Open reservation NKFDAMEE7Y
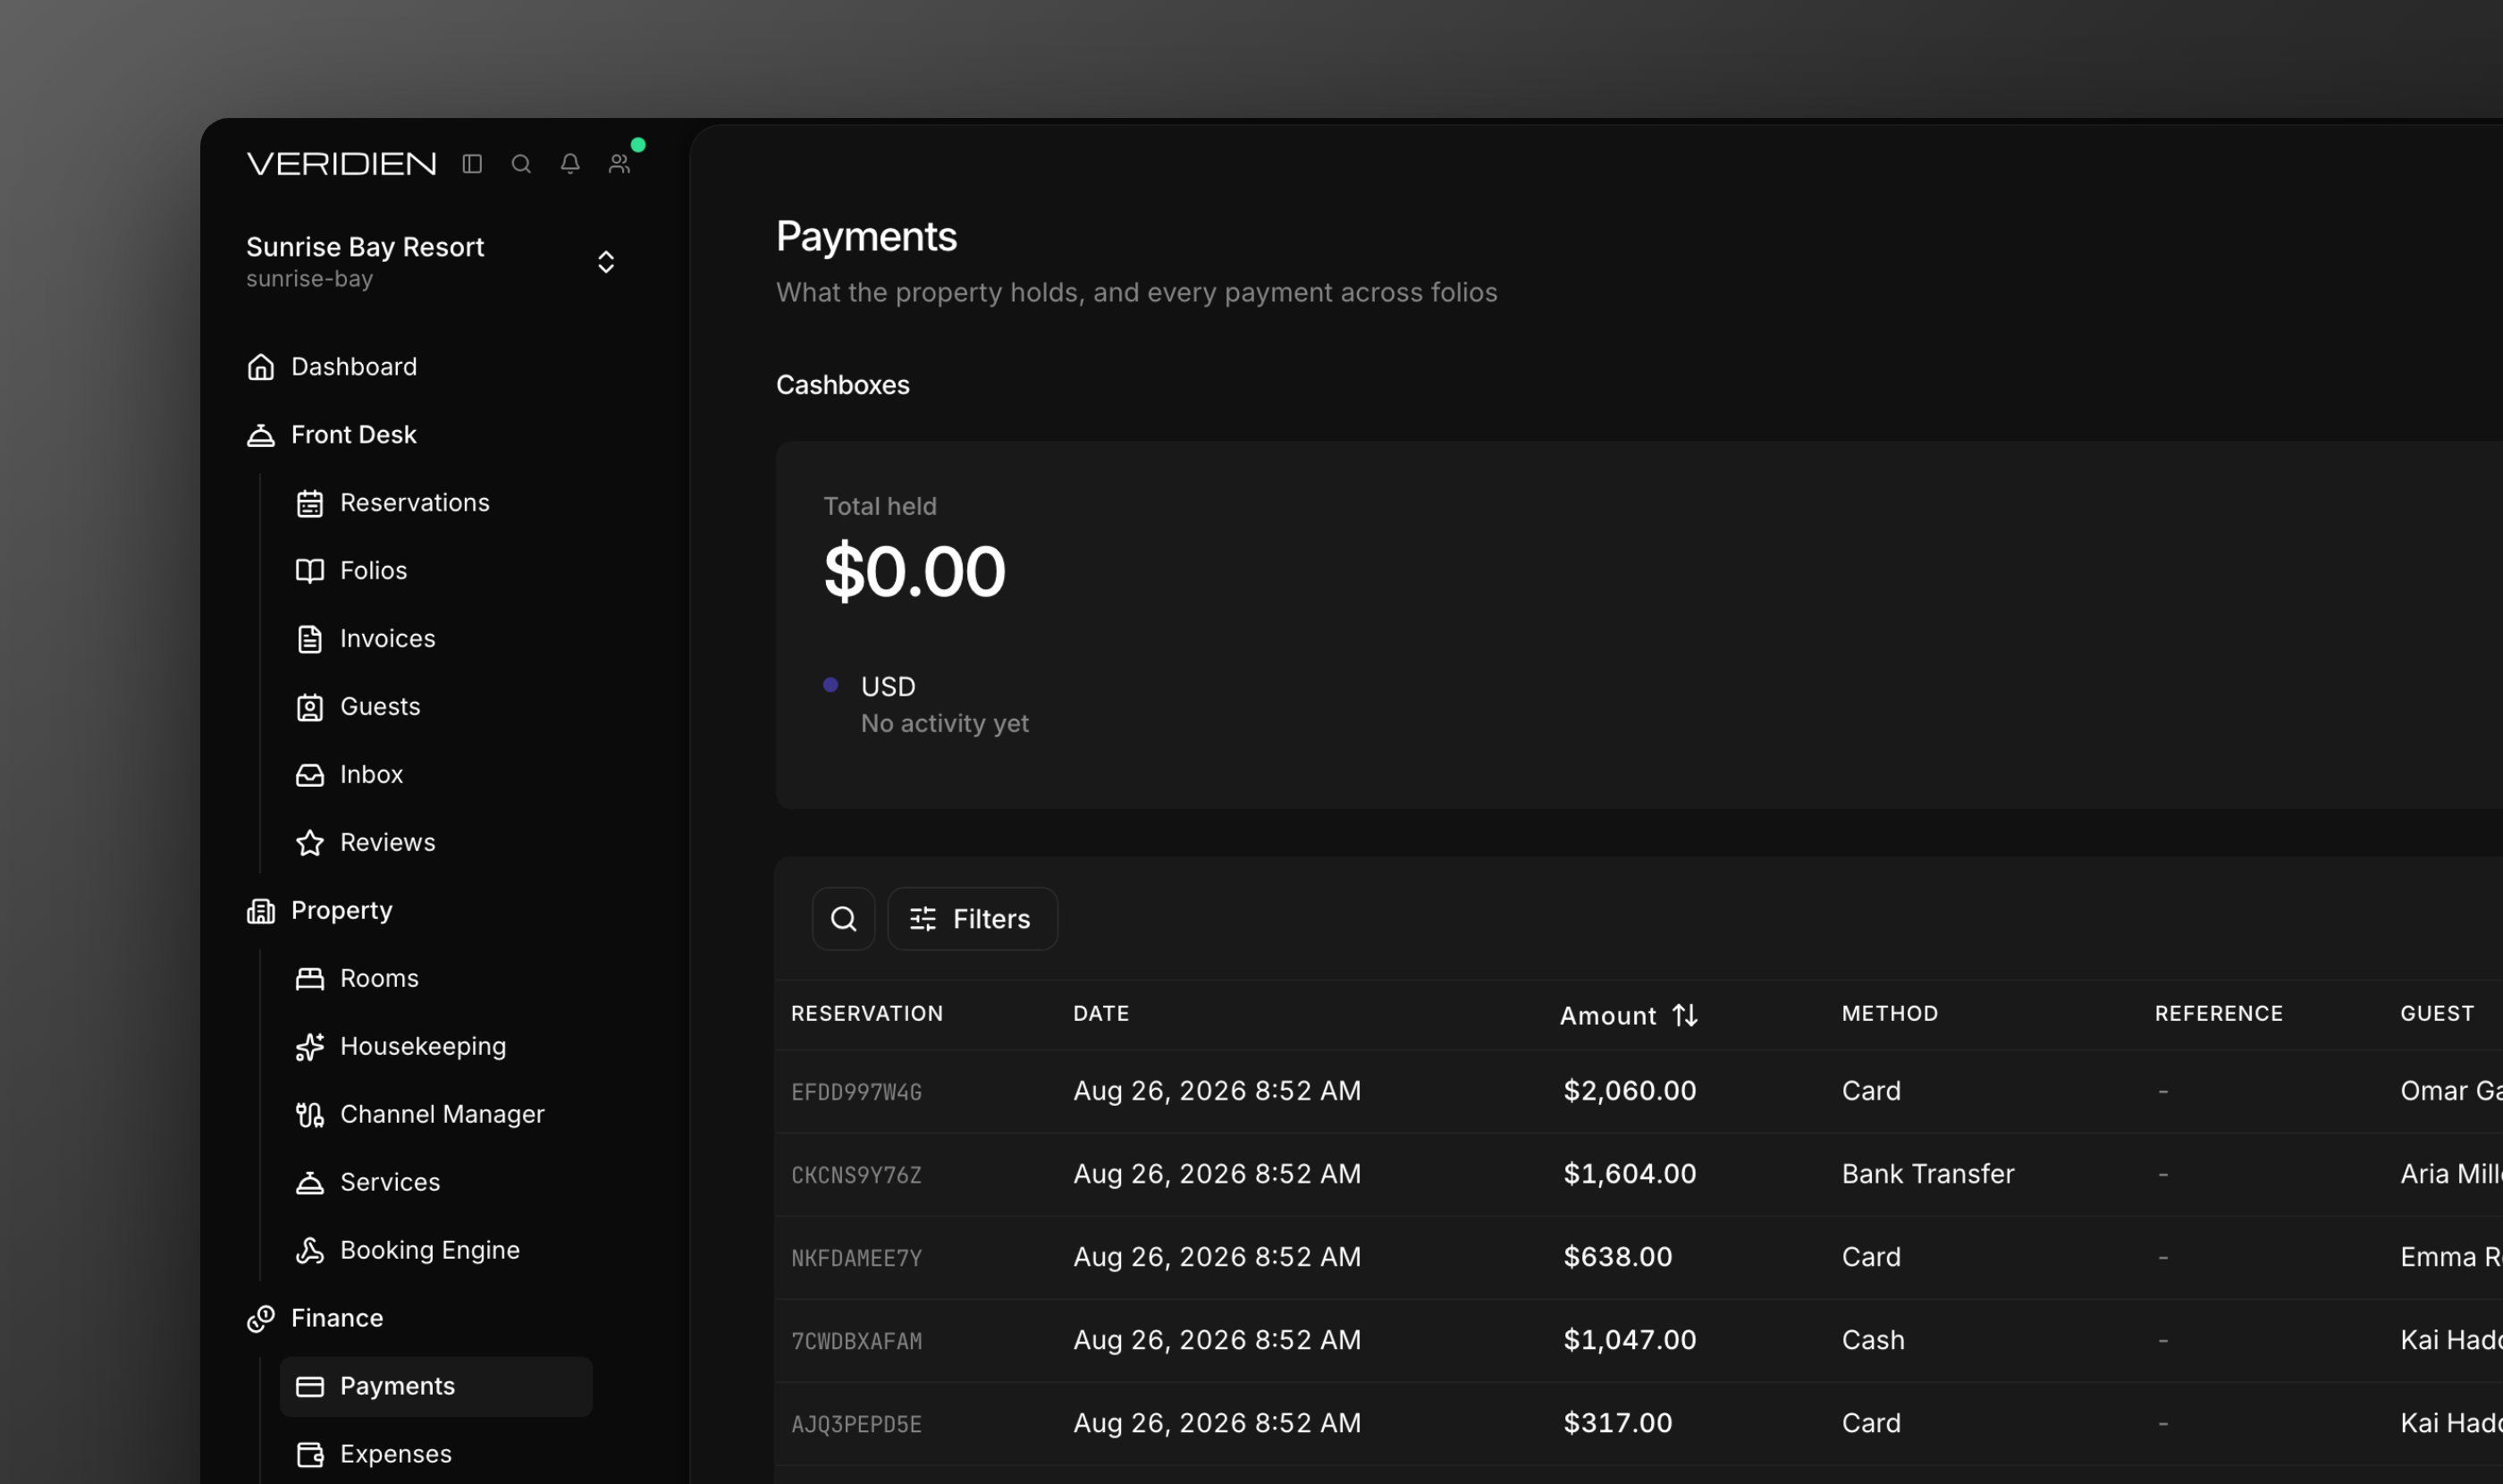 click(x=857, y=1258)
